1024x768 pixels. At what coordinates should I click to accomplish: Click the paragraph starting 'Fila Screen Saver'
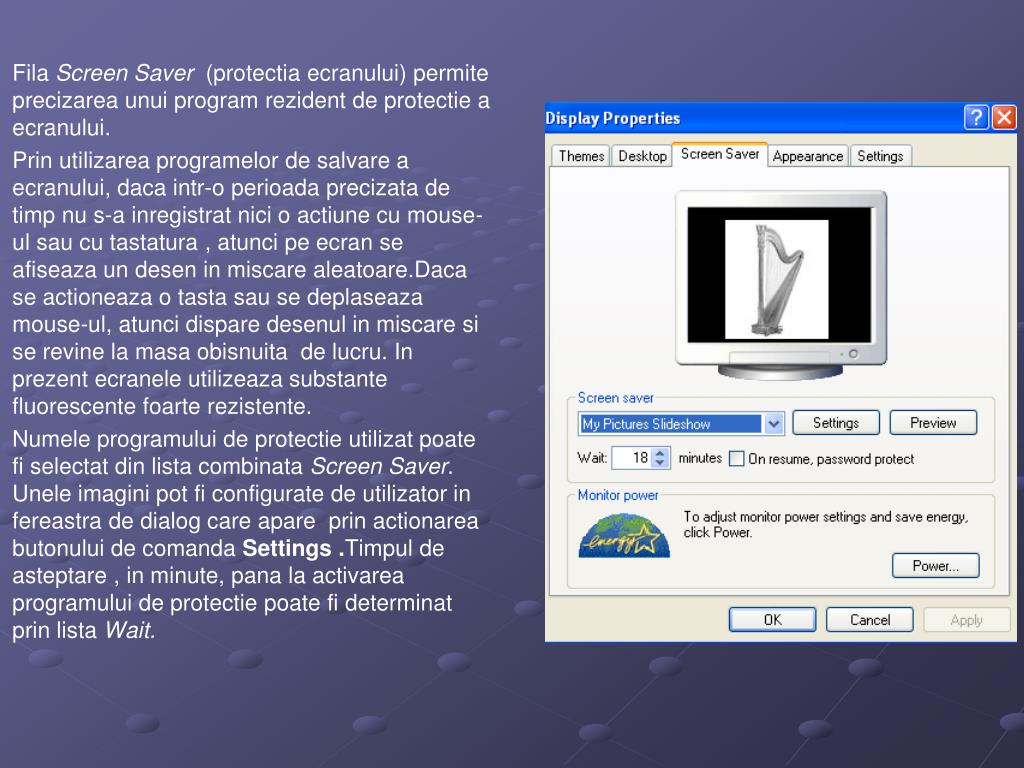coord(251,100)
